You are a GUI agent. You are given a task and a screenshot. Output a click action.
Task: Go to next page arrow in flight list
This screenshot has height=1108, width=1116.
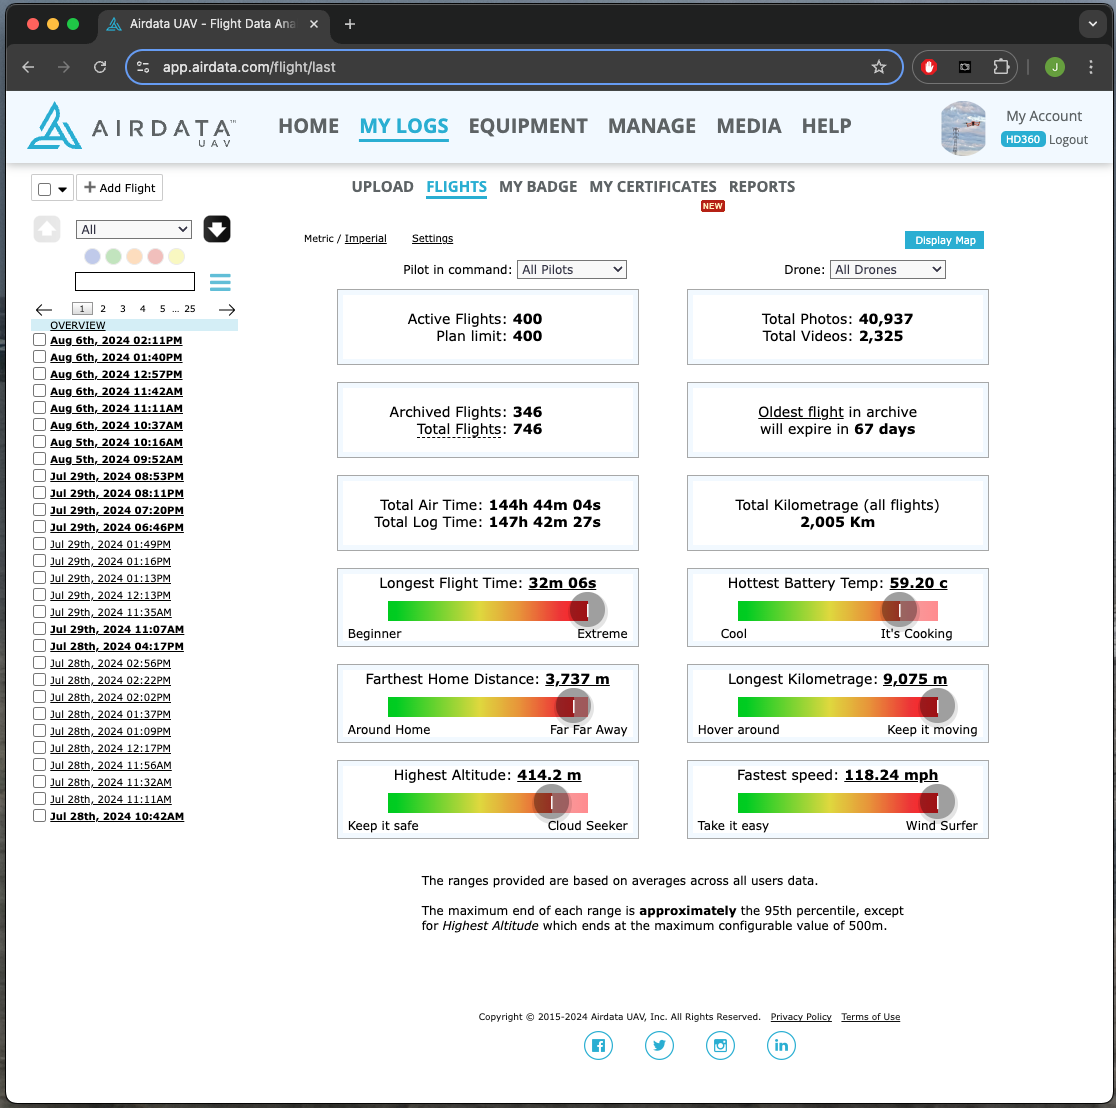pyautogui.click(x=227, y=310)
